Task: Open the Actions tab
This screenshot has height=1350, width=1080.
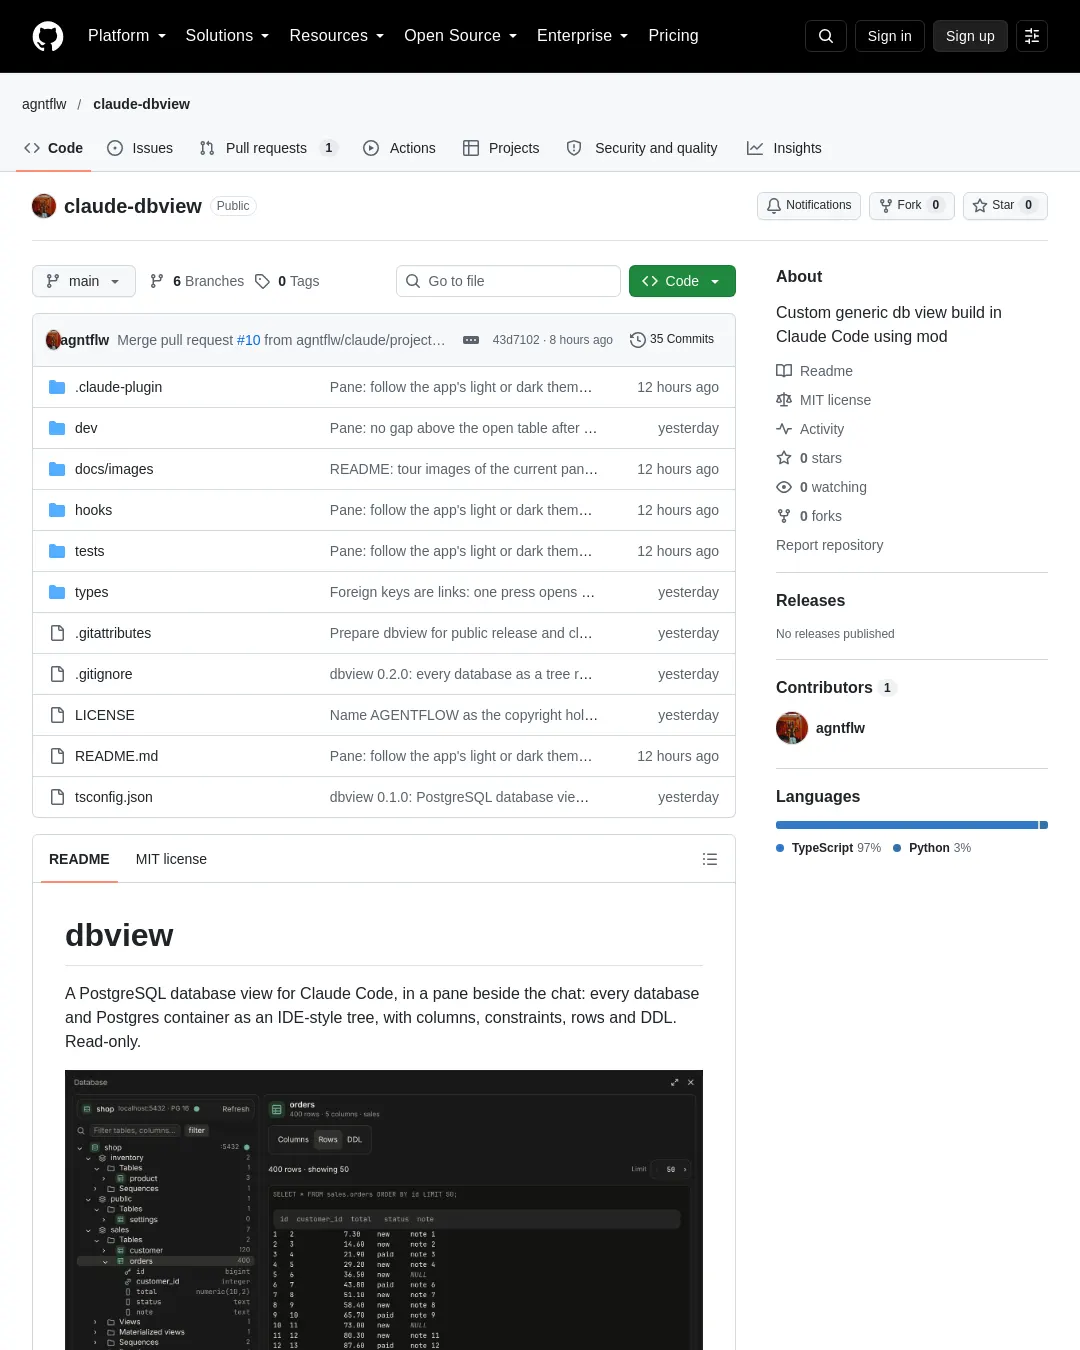Action: click(x=399, y=148)
